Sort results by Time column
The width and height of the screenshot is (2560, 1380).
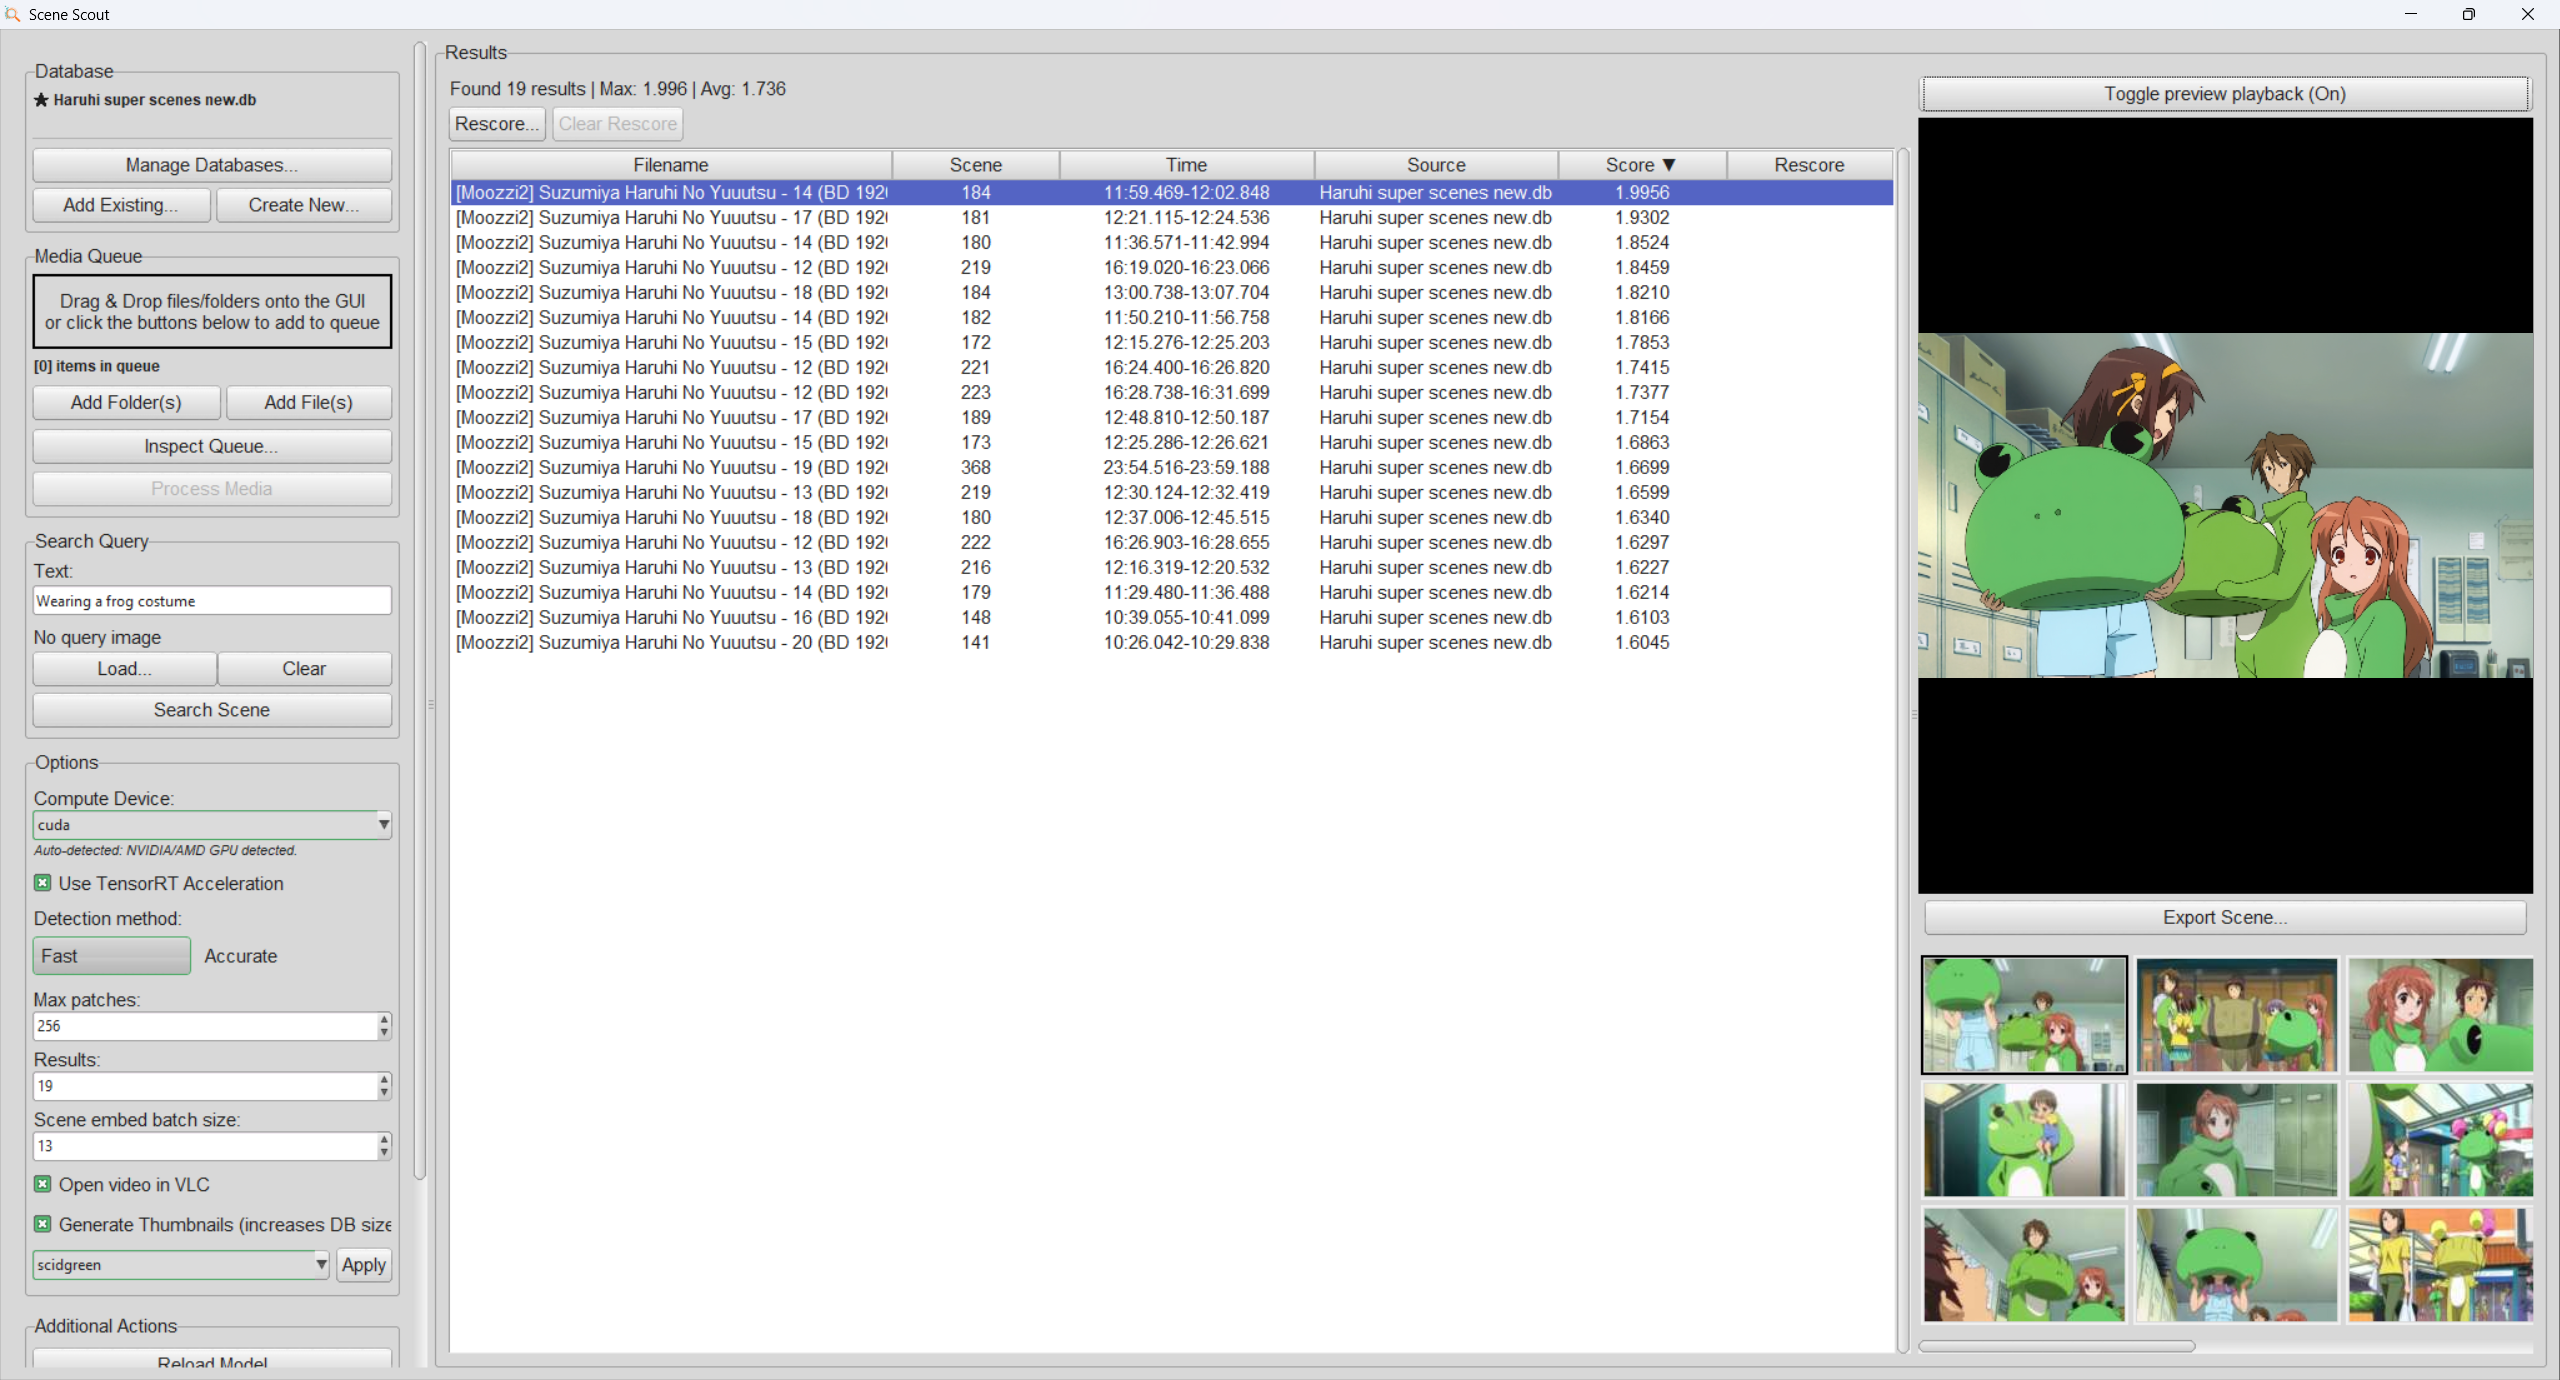pos(1187,165)
